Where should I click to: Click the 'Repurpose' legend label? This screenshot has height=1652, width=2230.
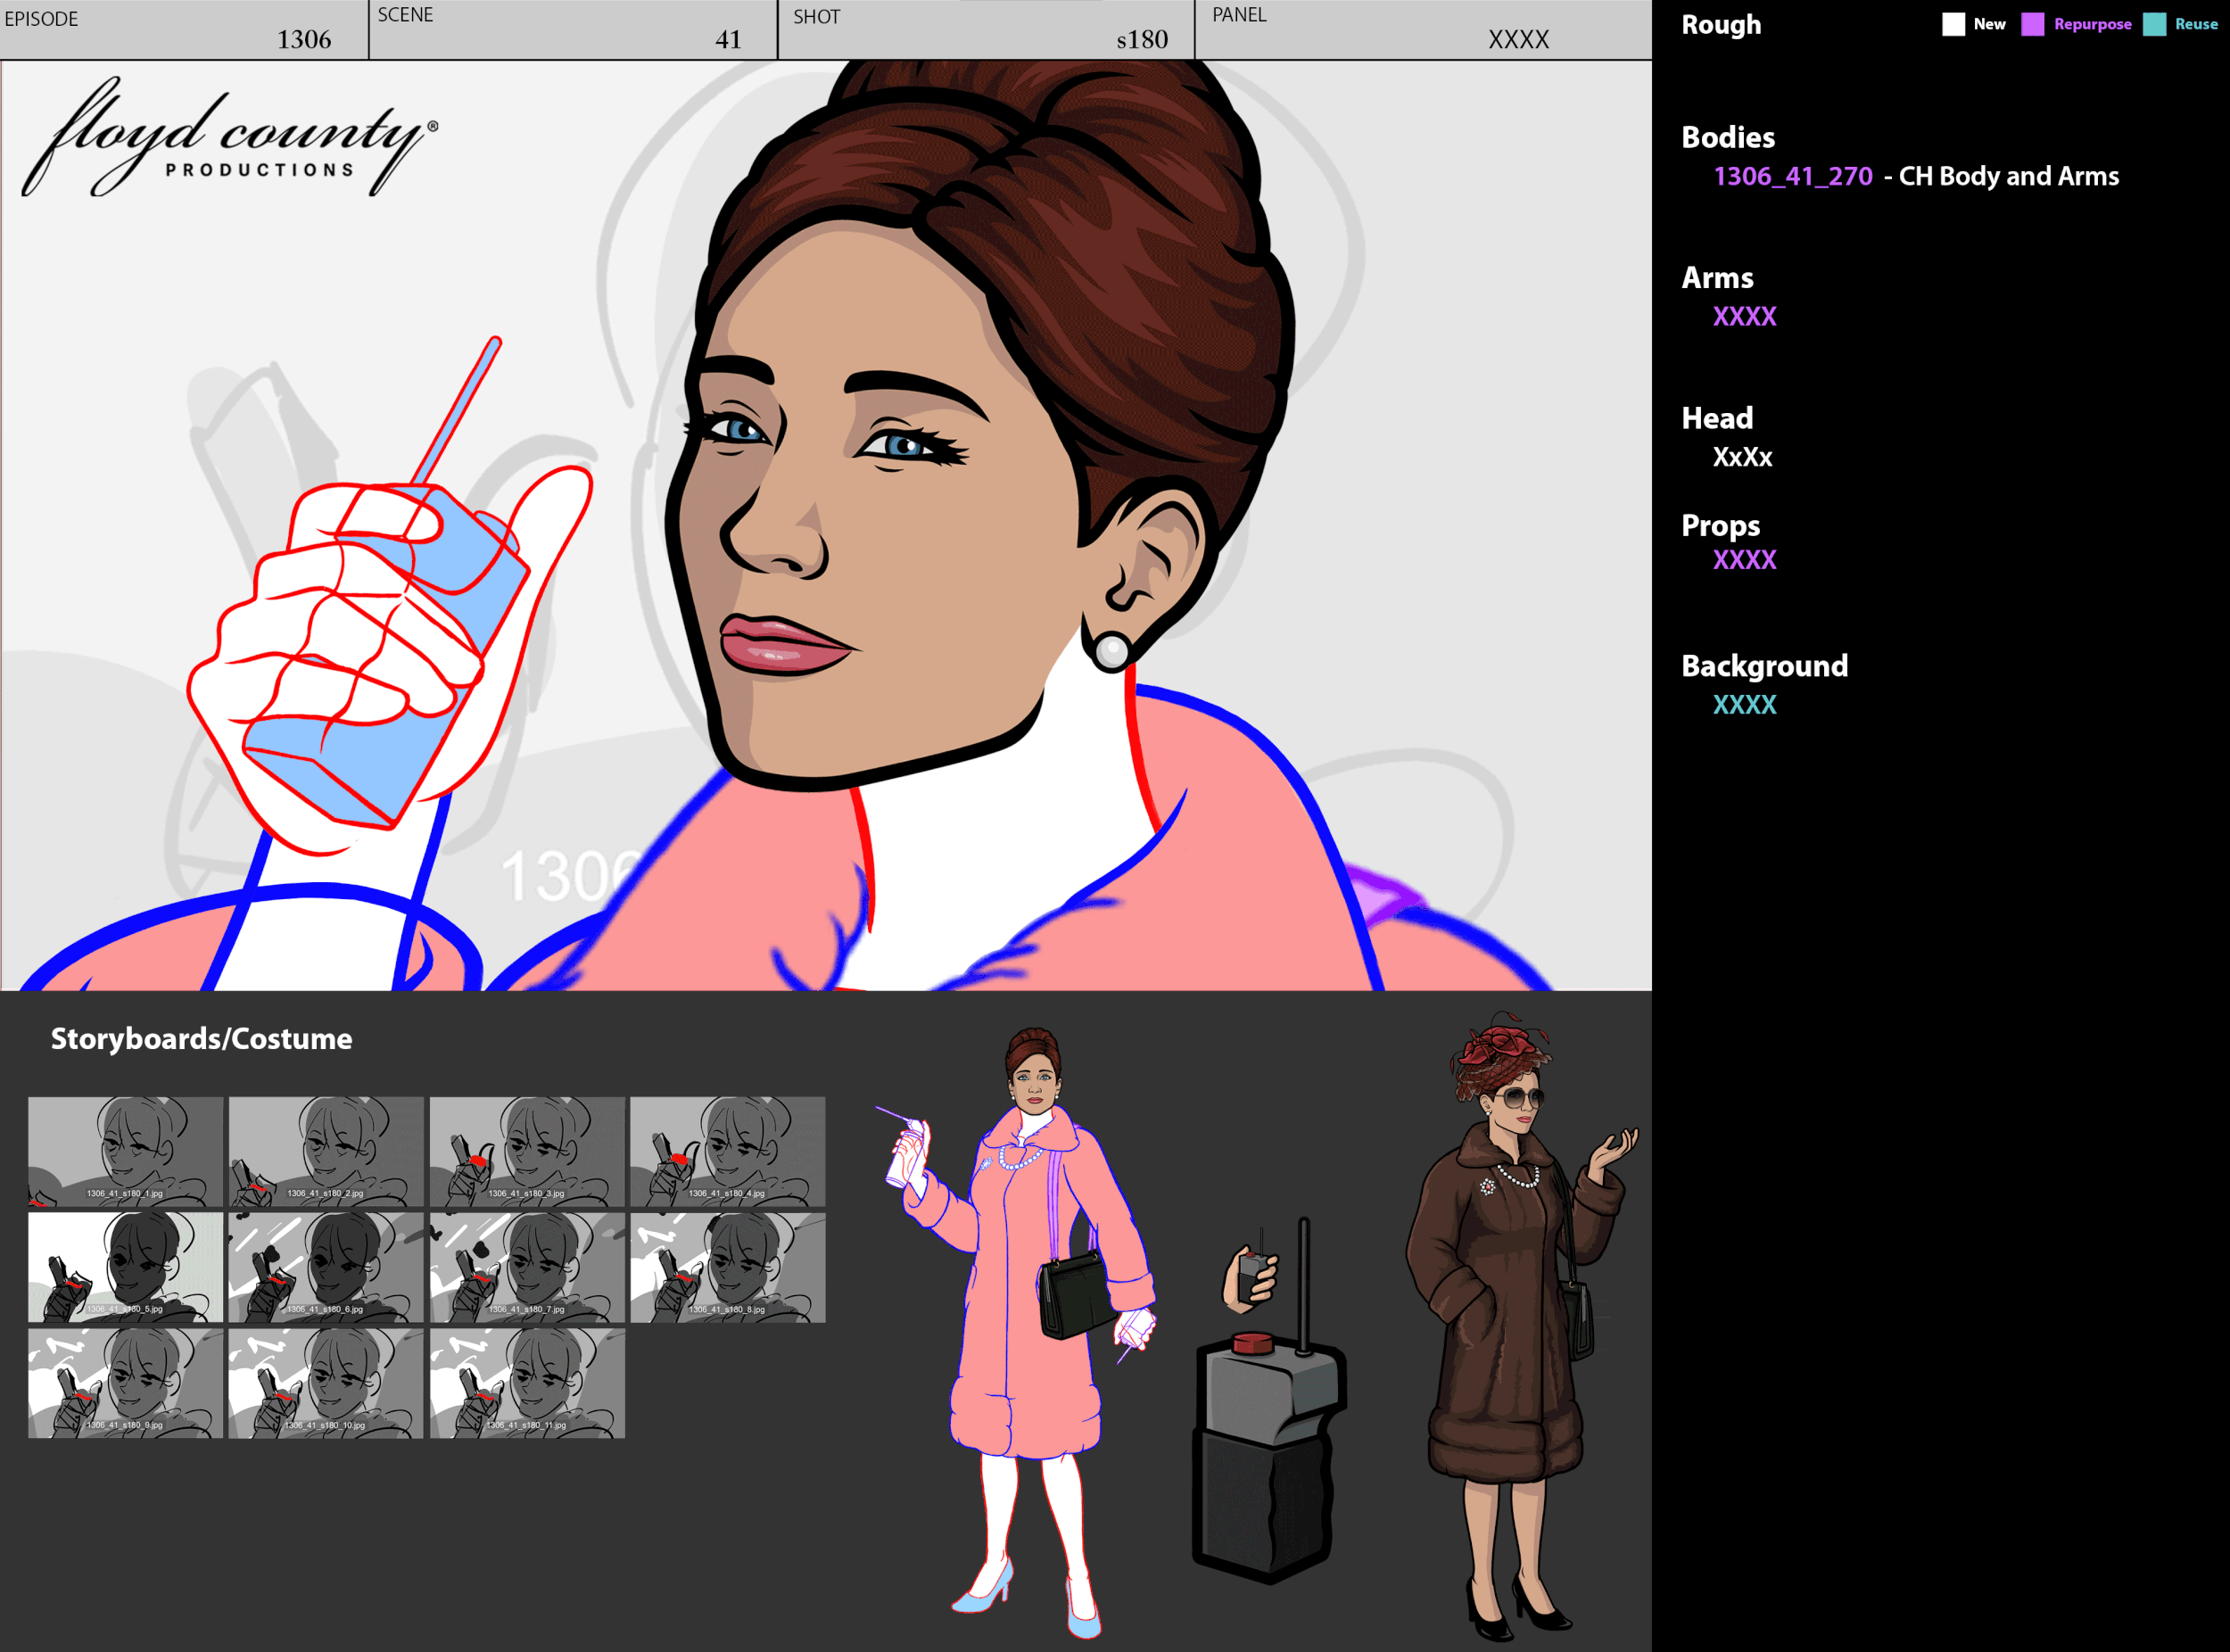pos(2092,24)
